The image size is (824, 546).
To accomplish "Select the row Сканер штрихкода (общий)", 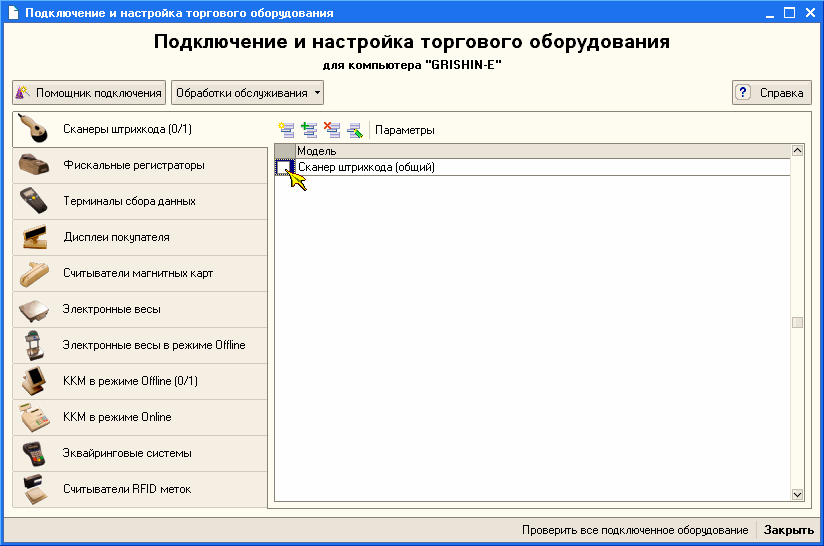I will tap(532, 167).
